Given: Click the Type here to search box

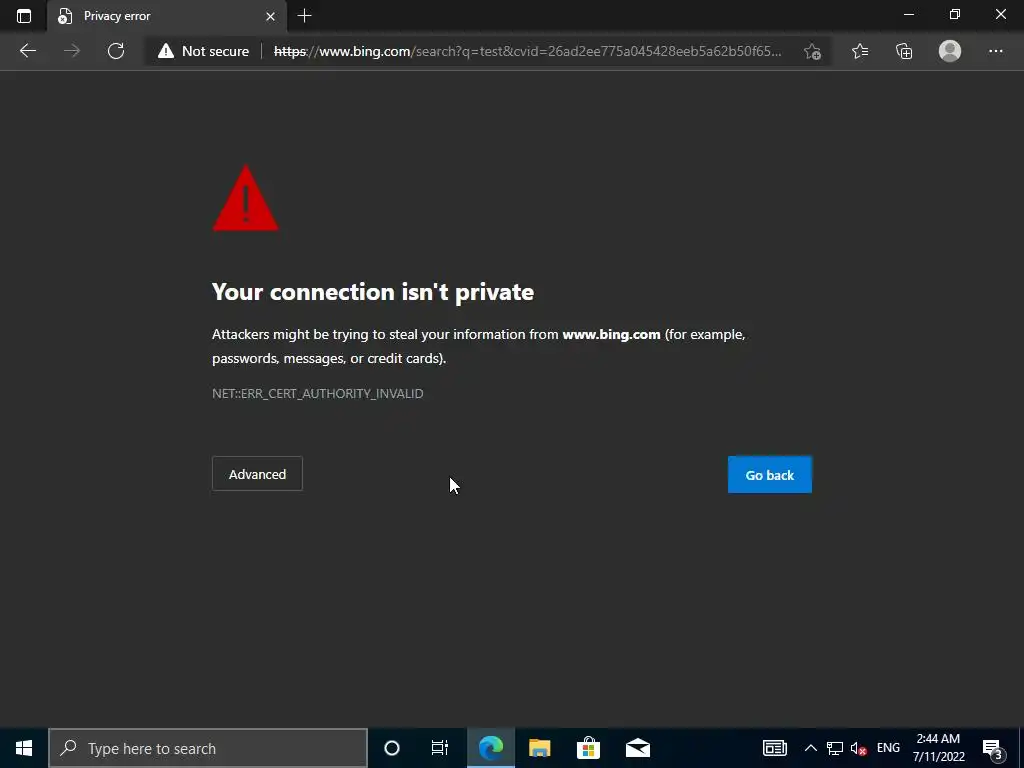Looking at the screenshot, I should pyautogui.click(x=208, y=748).
